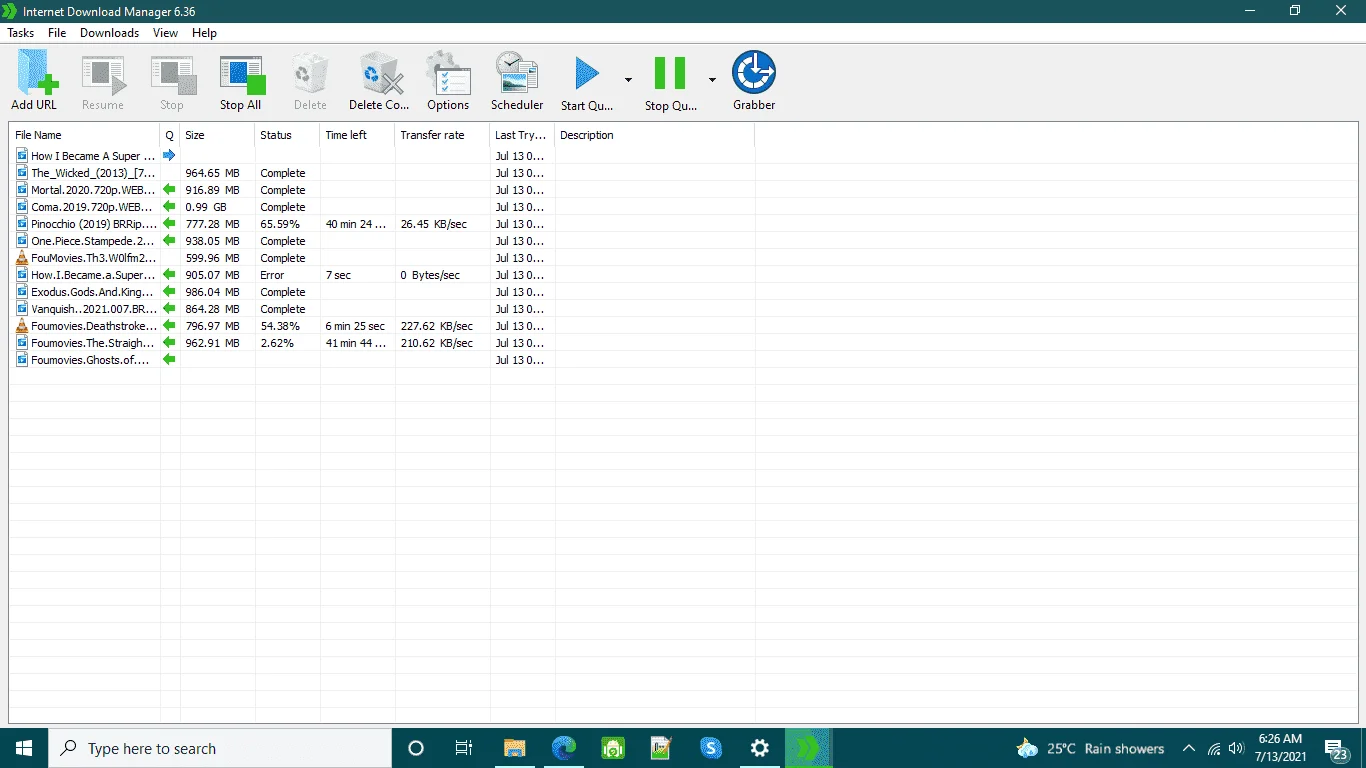Screen dimensions: 1366x768
Task: Open File Explorer from the taskbar
Action: coord(515,748)
